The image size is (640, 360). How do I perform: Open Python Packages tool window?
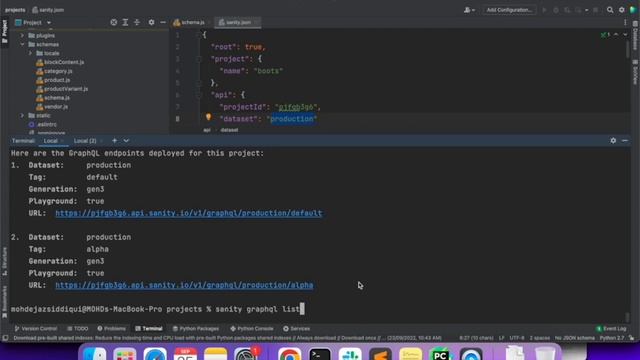pyautogui.click(x=196, y=329)
